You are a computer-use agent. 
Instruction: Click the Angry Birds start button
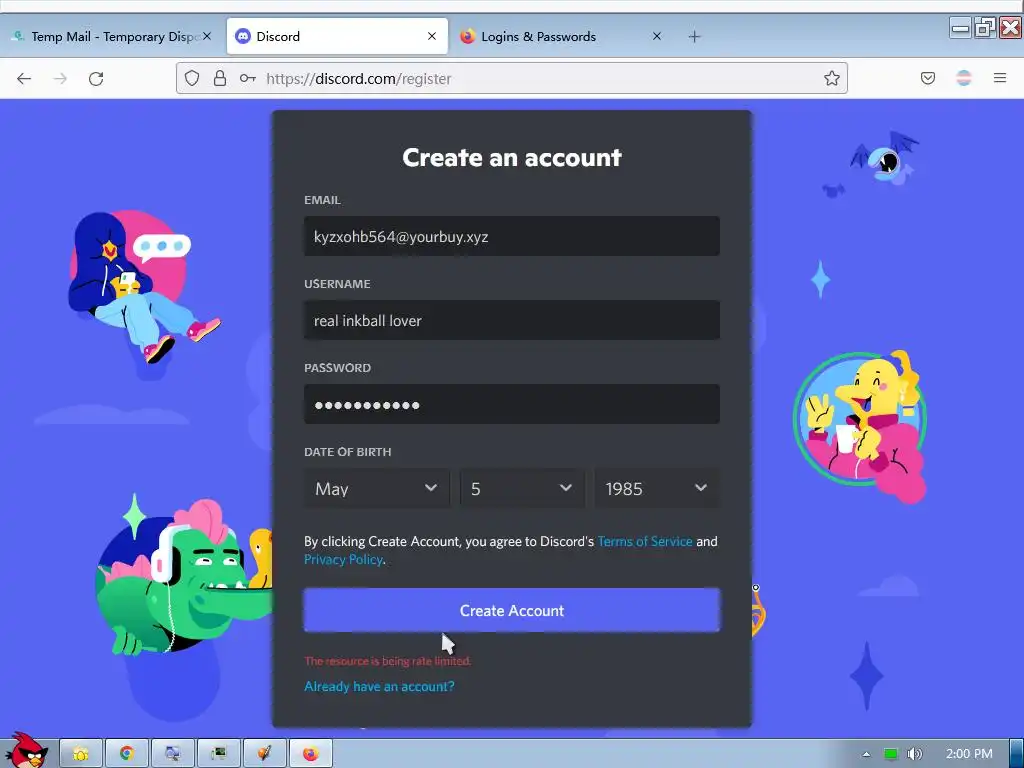tap(26, 751)
